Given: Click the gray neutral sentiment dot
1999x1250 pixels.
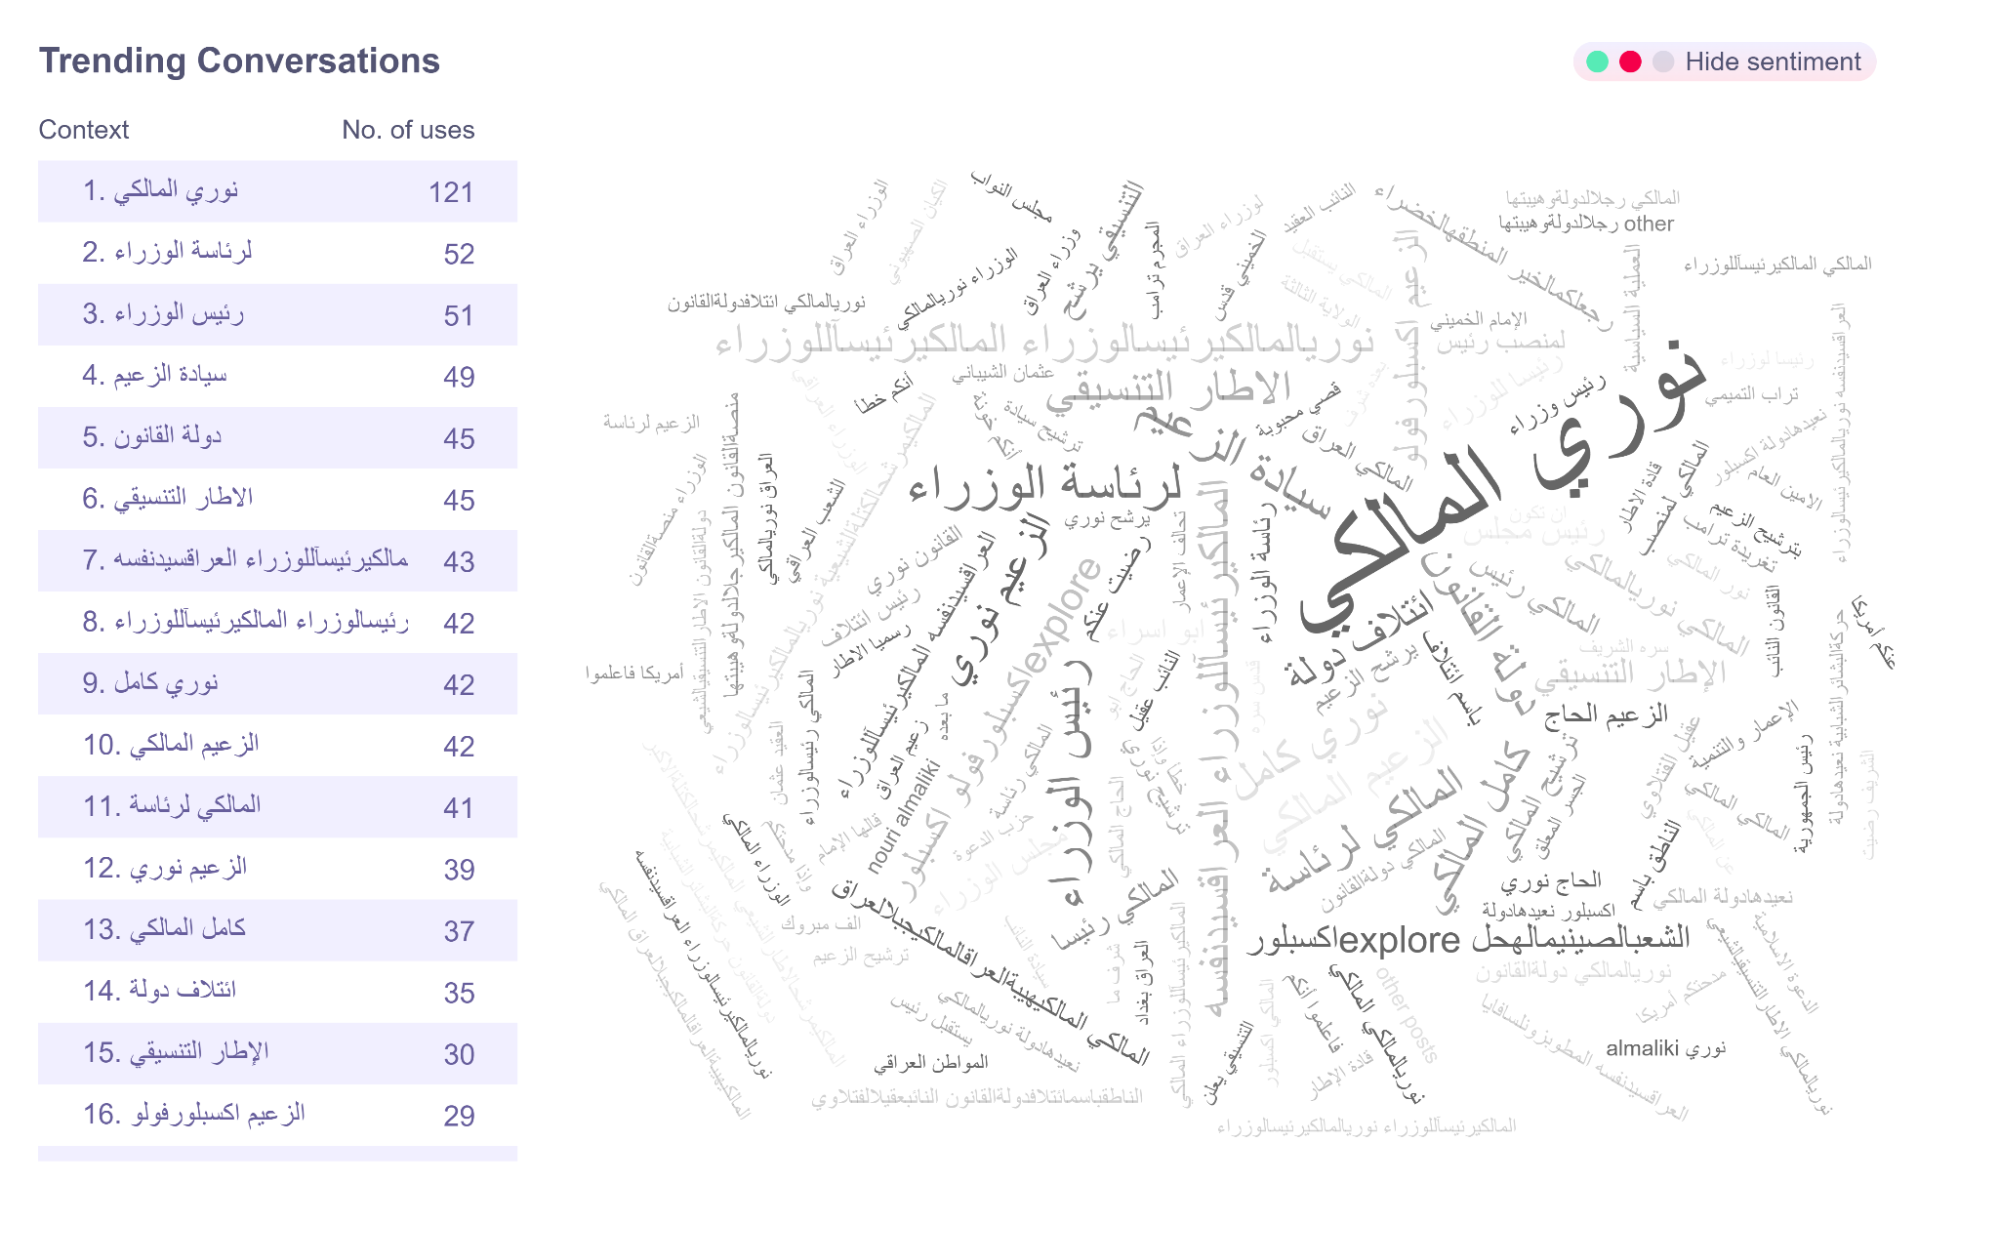Looking at the screenshot, I should pyautogui.click(x=1663, y=62).
